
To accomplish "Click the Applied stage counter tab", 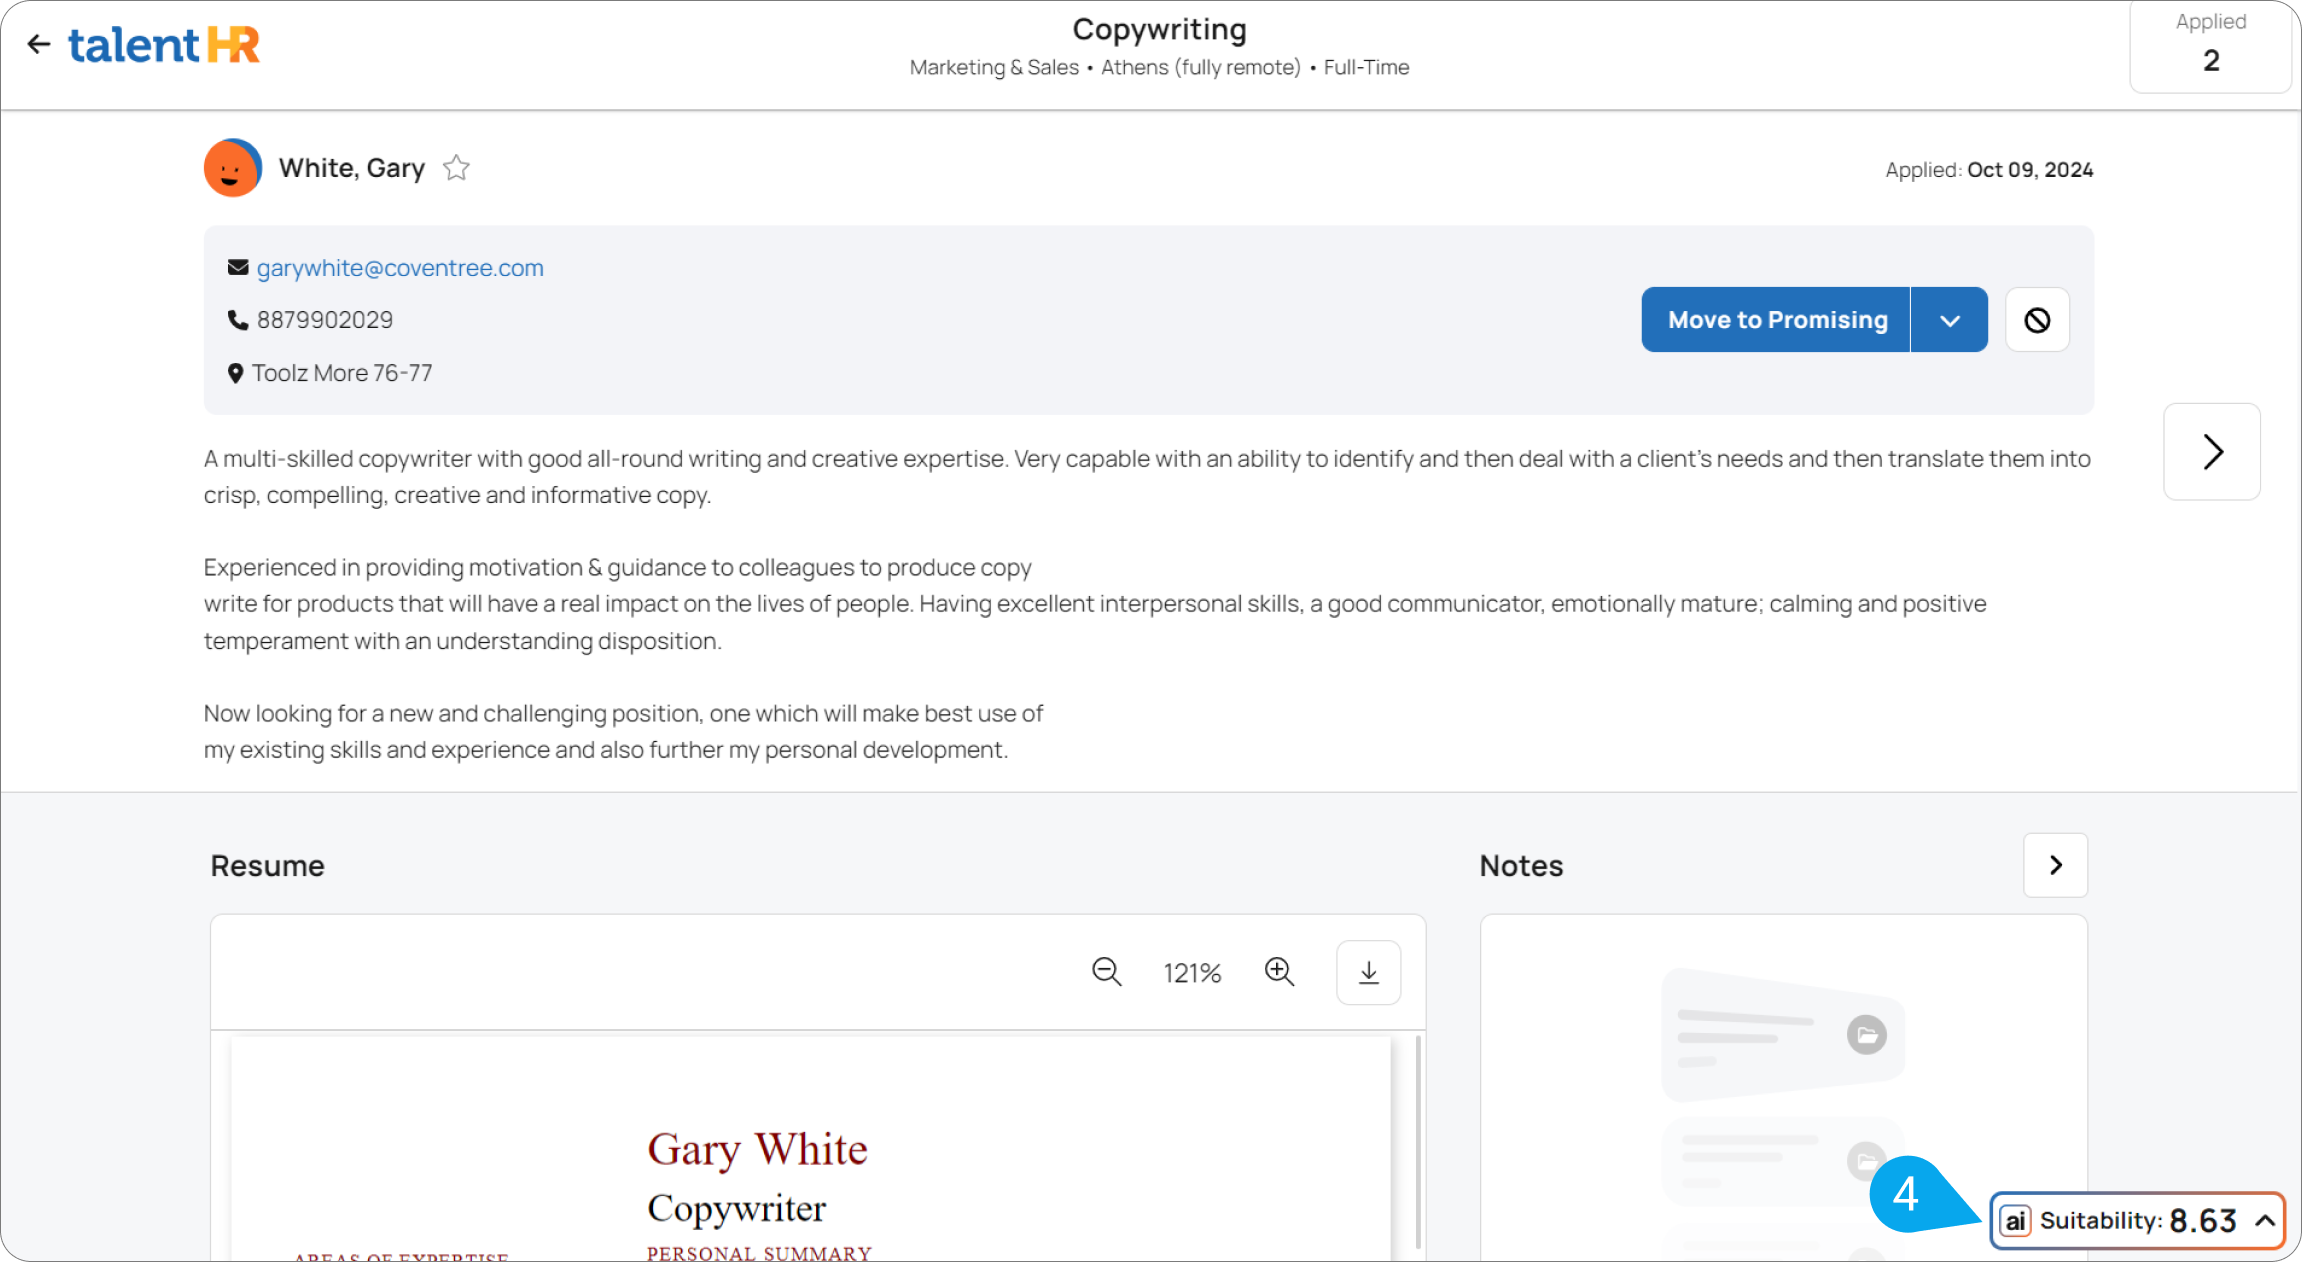I will pos(2210,45).
